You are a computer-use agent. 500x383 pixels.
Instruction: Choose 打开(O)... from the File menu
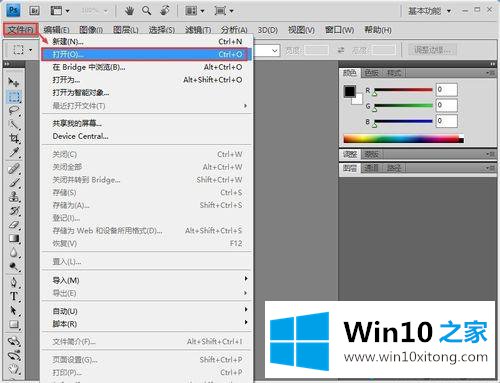146,54
